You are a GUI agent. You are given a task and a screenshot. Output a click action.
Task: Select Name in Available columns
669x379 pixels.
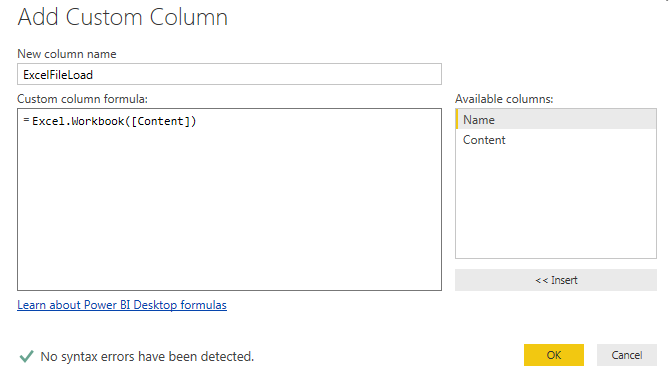556,120
